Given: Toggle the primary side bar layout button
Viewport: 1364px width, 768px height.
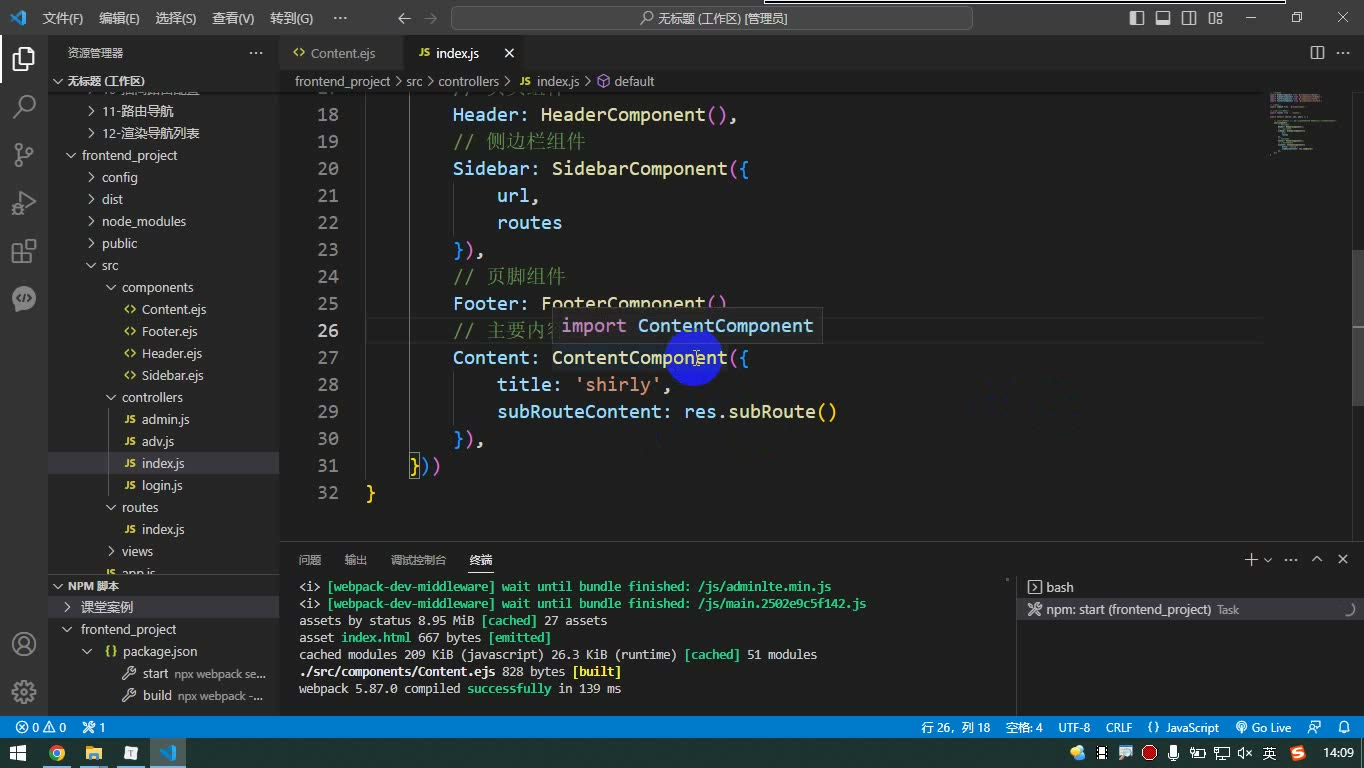Looking at the screenshot, I should point(1137,18).
